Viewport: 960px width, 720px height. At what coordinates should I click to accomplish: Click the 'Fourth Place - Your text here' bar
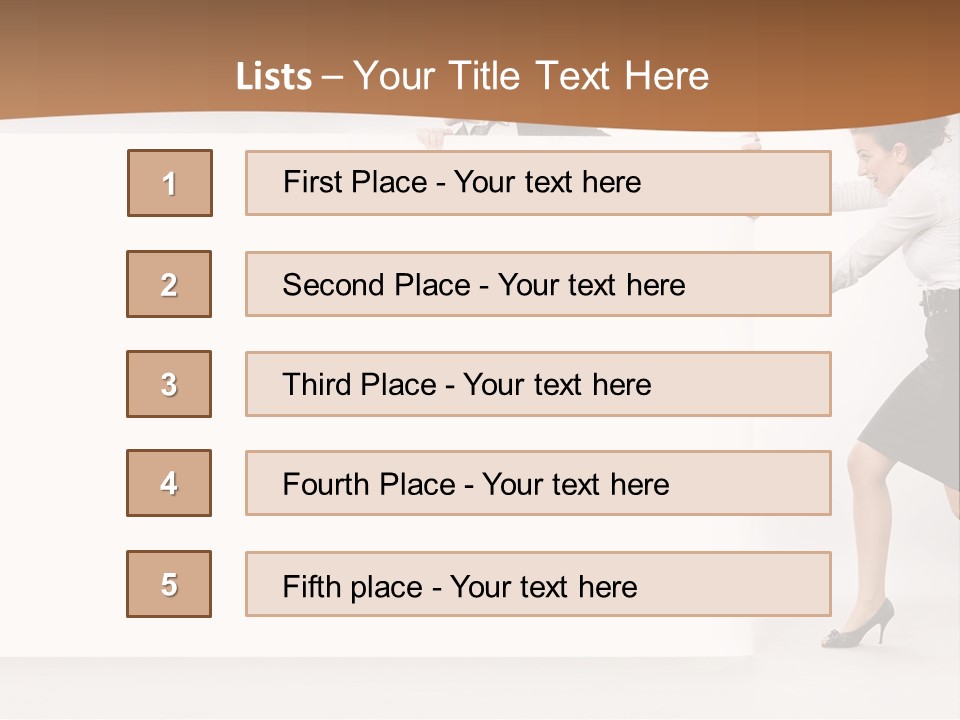(538, 483)
